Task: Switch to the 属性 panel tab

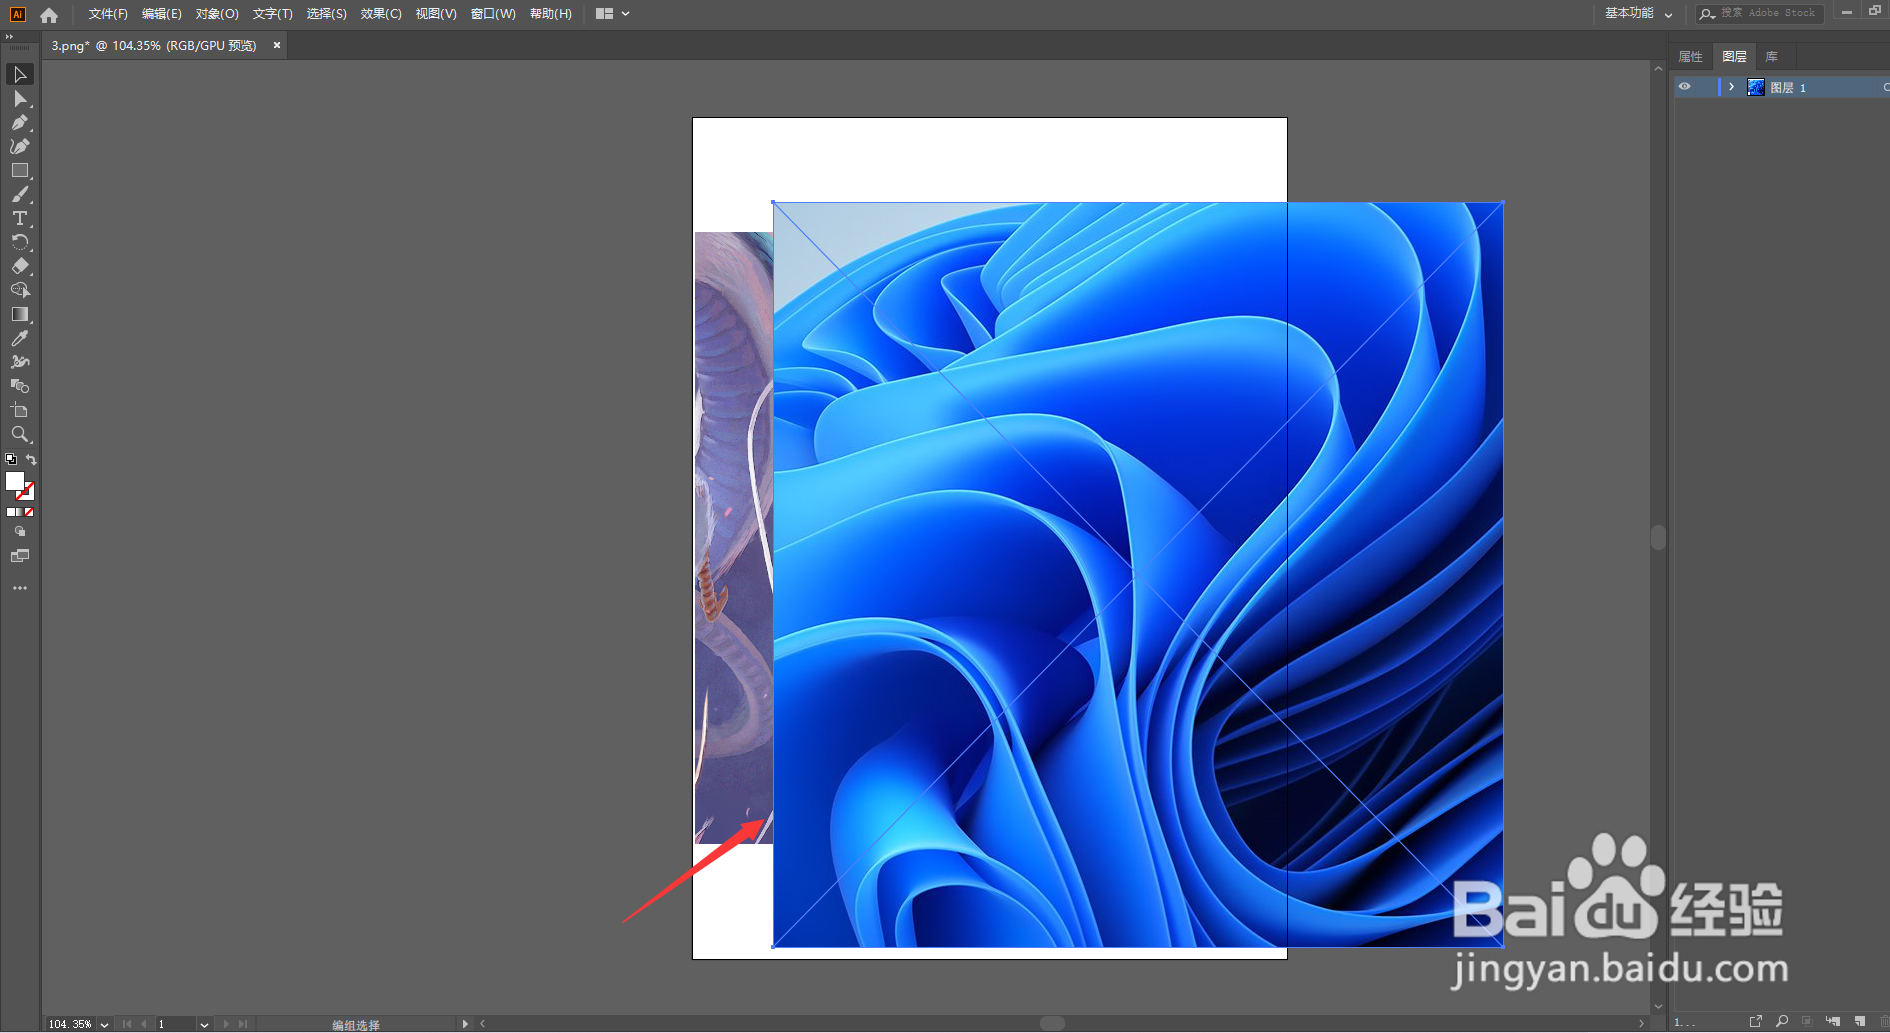Action: pos(1690,57)
